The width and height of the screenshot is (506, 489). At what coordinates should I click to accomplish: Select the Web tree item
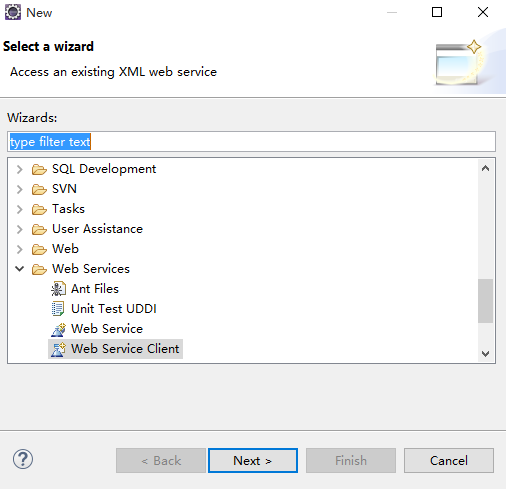click(65, 249)
